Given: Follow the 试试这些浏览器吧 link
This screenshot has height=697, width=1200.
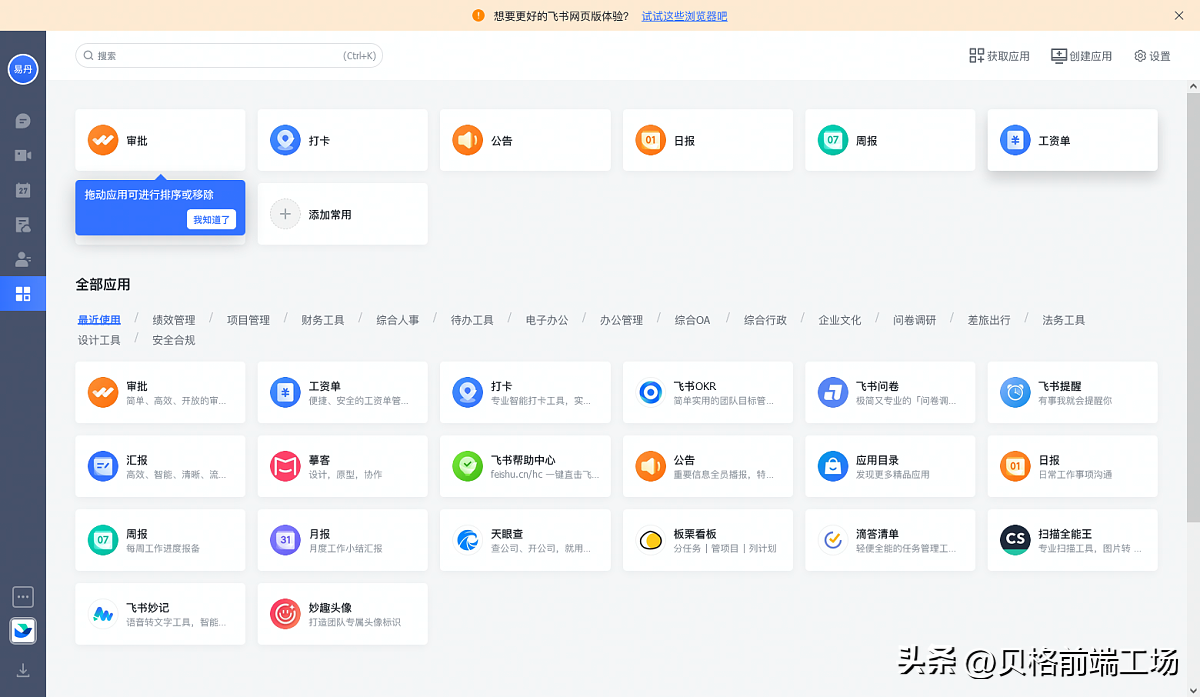Looking at the screenshot, I should [684, 16].
